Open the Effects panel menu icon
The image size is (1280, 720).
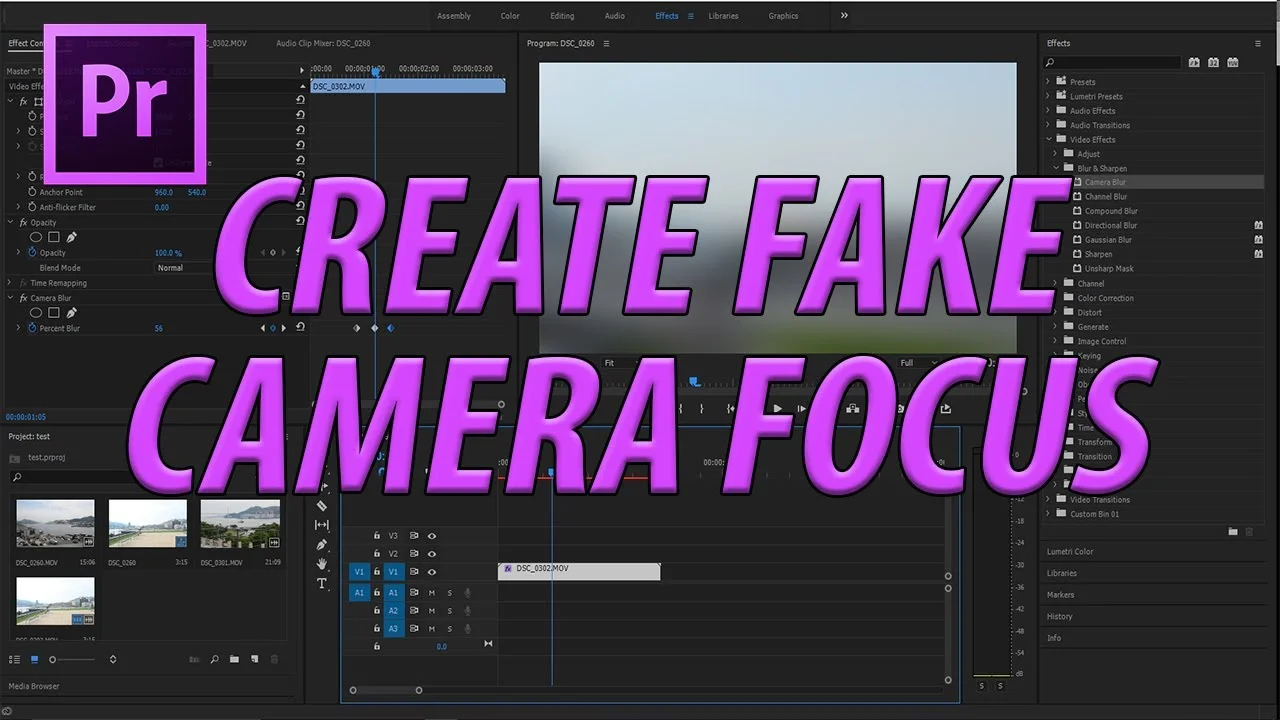click(1258, 43)
